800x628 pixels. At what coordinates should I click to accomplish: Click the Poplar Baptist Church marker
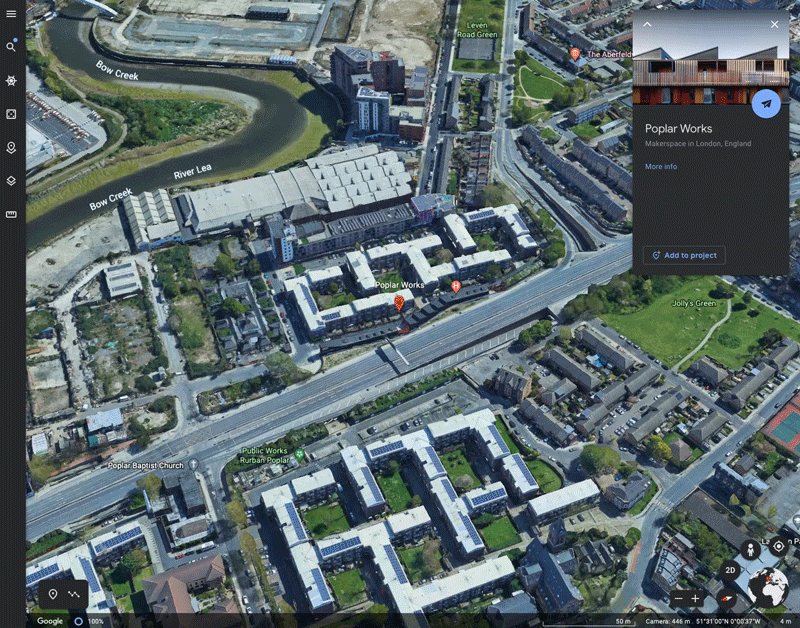pyautogui.click(x=193, y=464)
